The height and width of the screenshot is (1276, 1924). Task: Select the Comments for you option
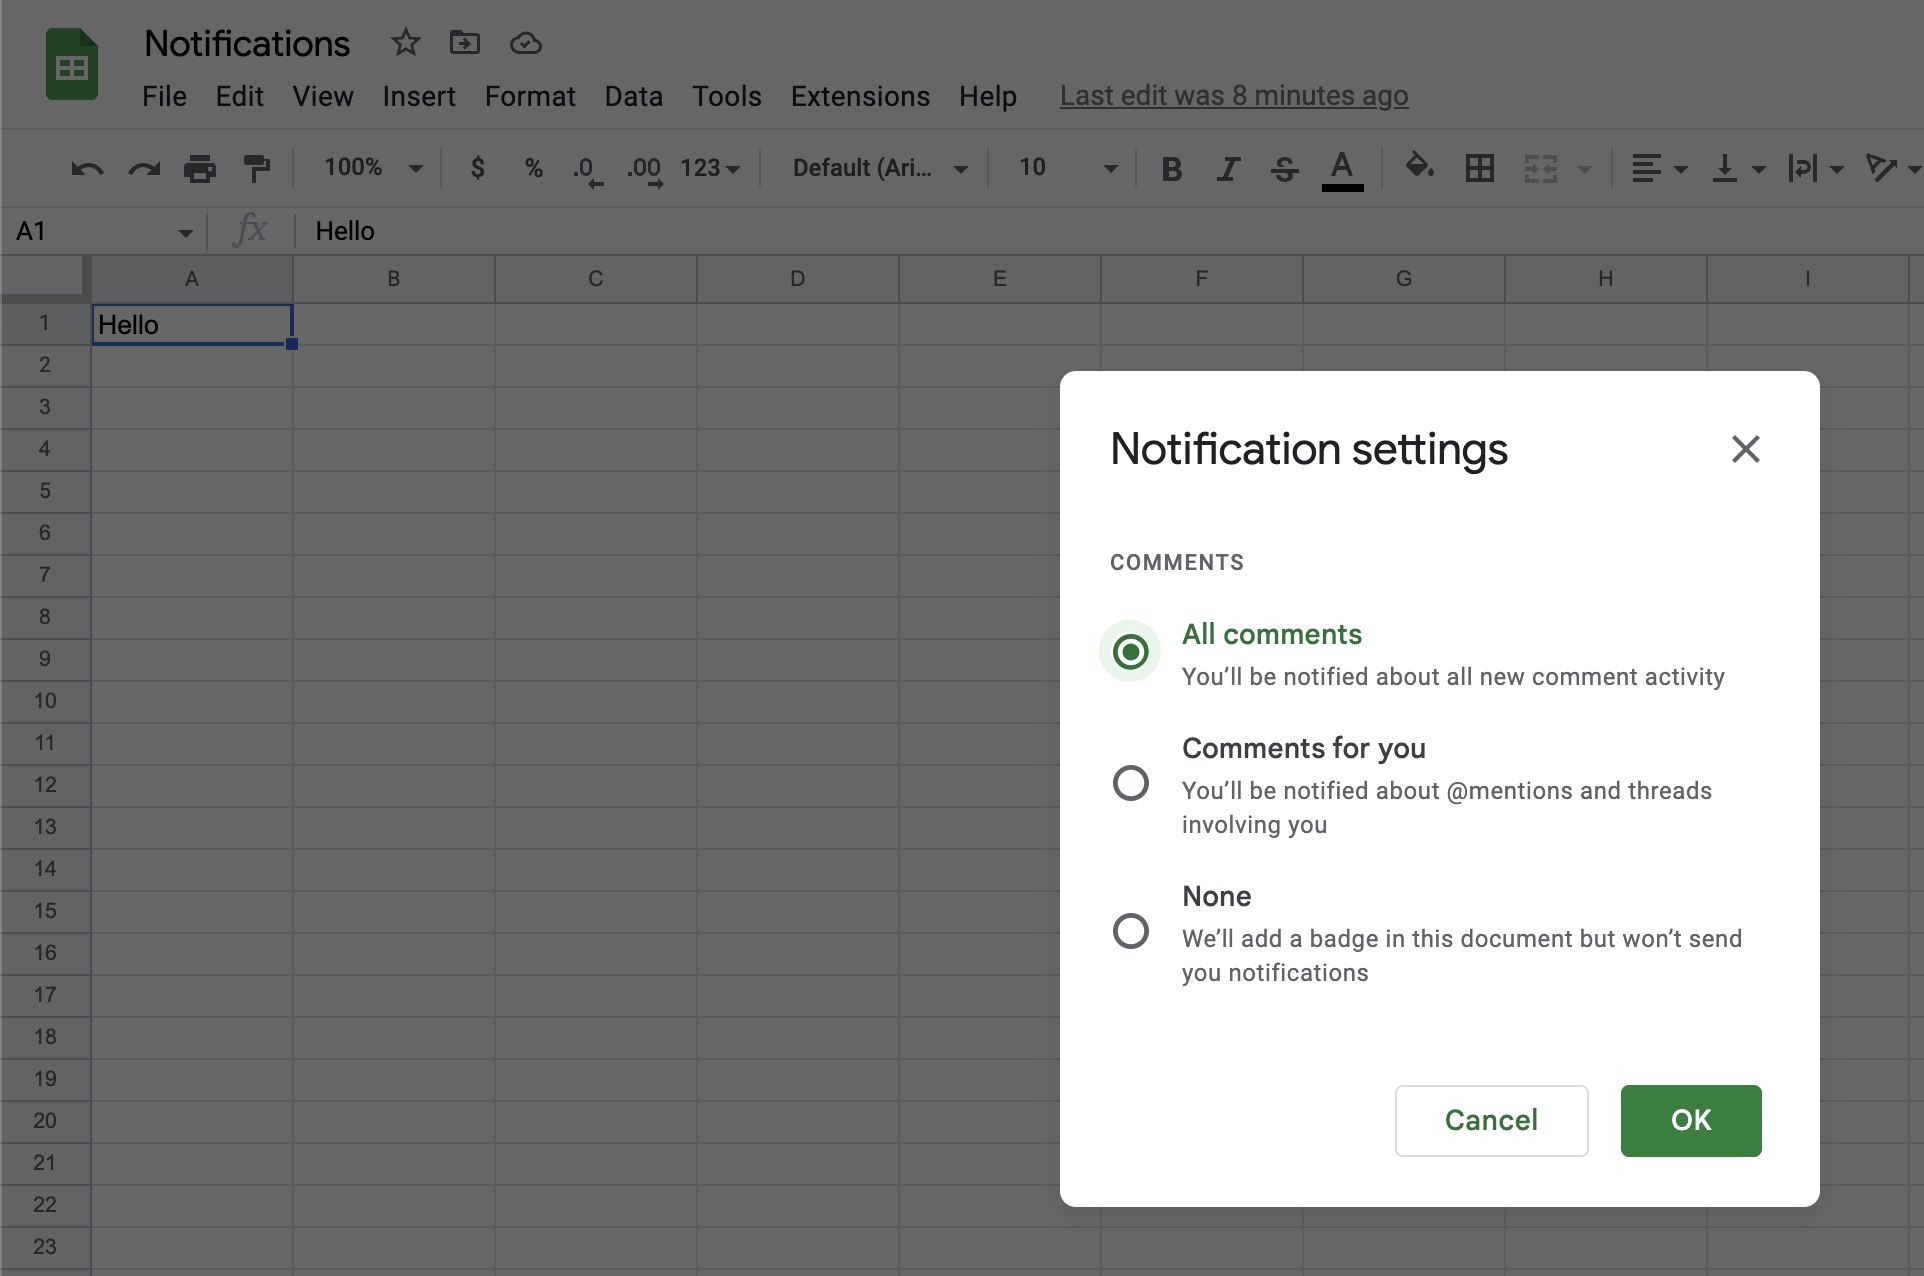(1131, 783)
